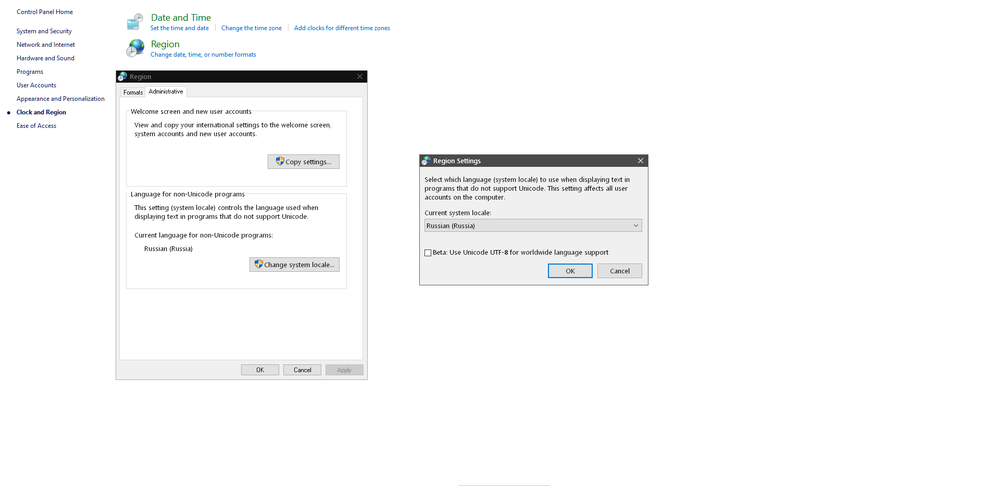This screenshot has width=1000, height=486.
Task: Open User Accounts category
Action: (x=36, y=85)
